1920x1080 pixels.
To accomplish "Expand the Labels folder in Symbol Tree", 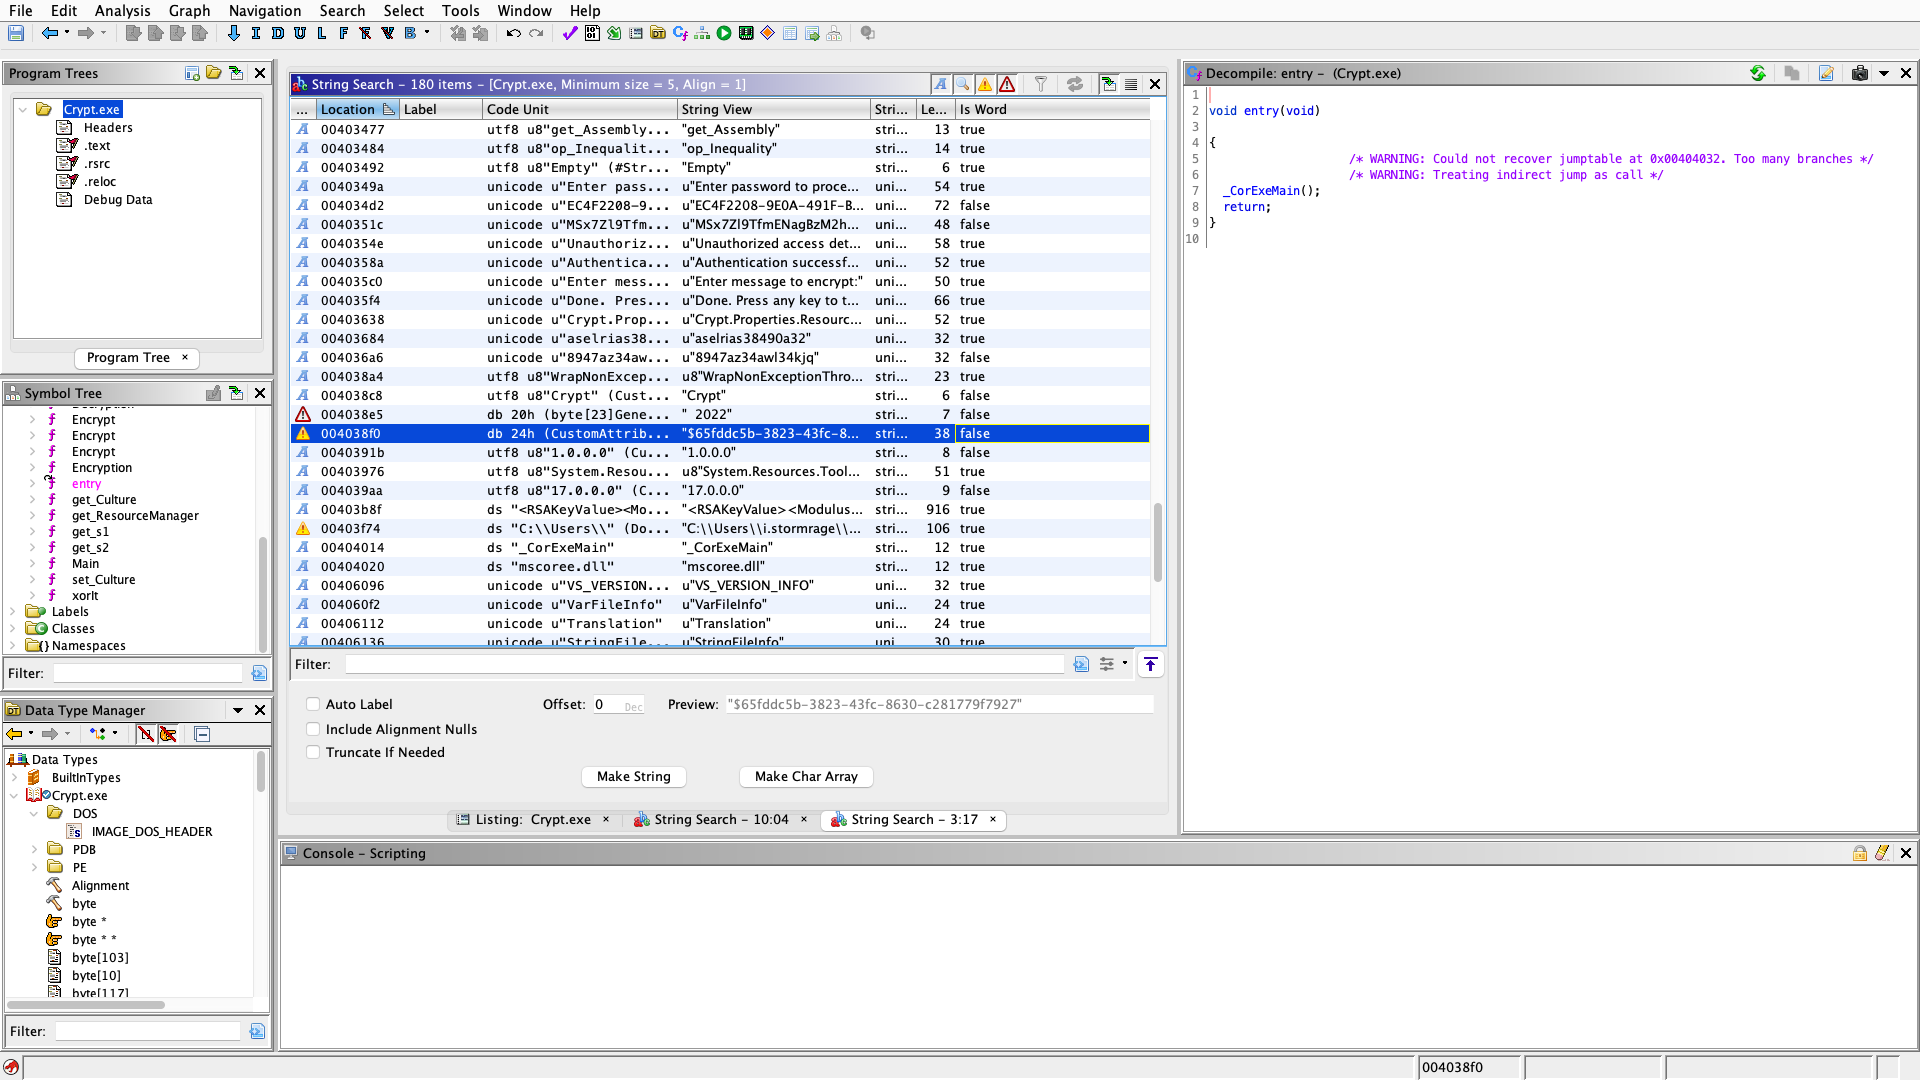I will coord(13,611).
